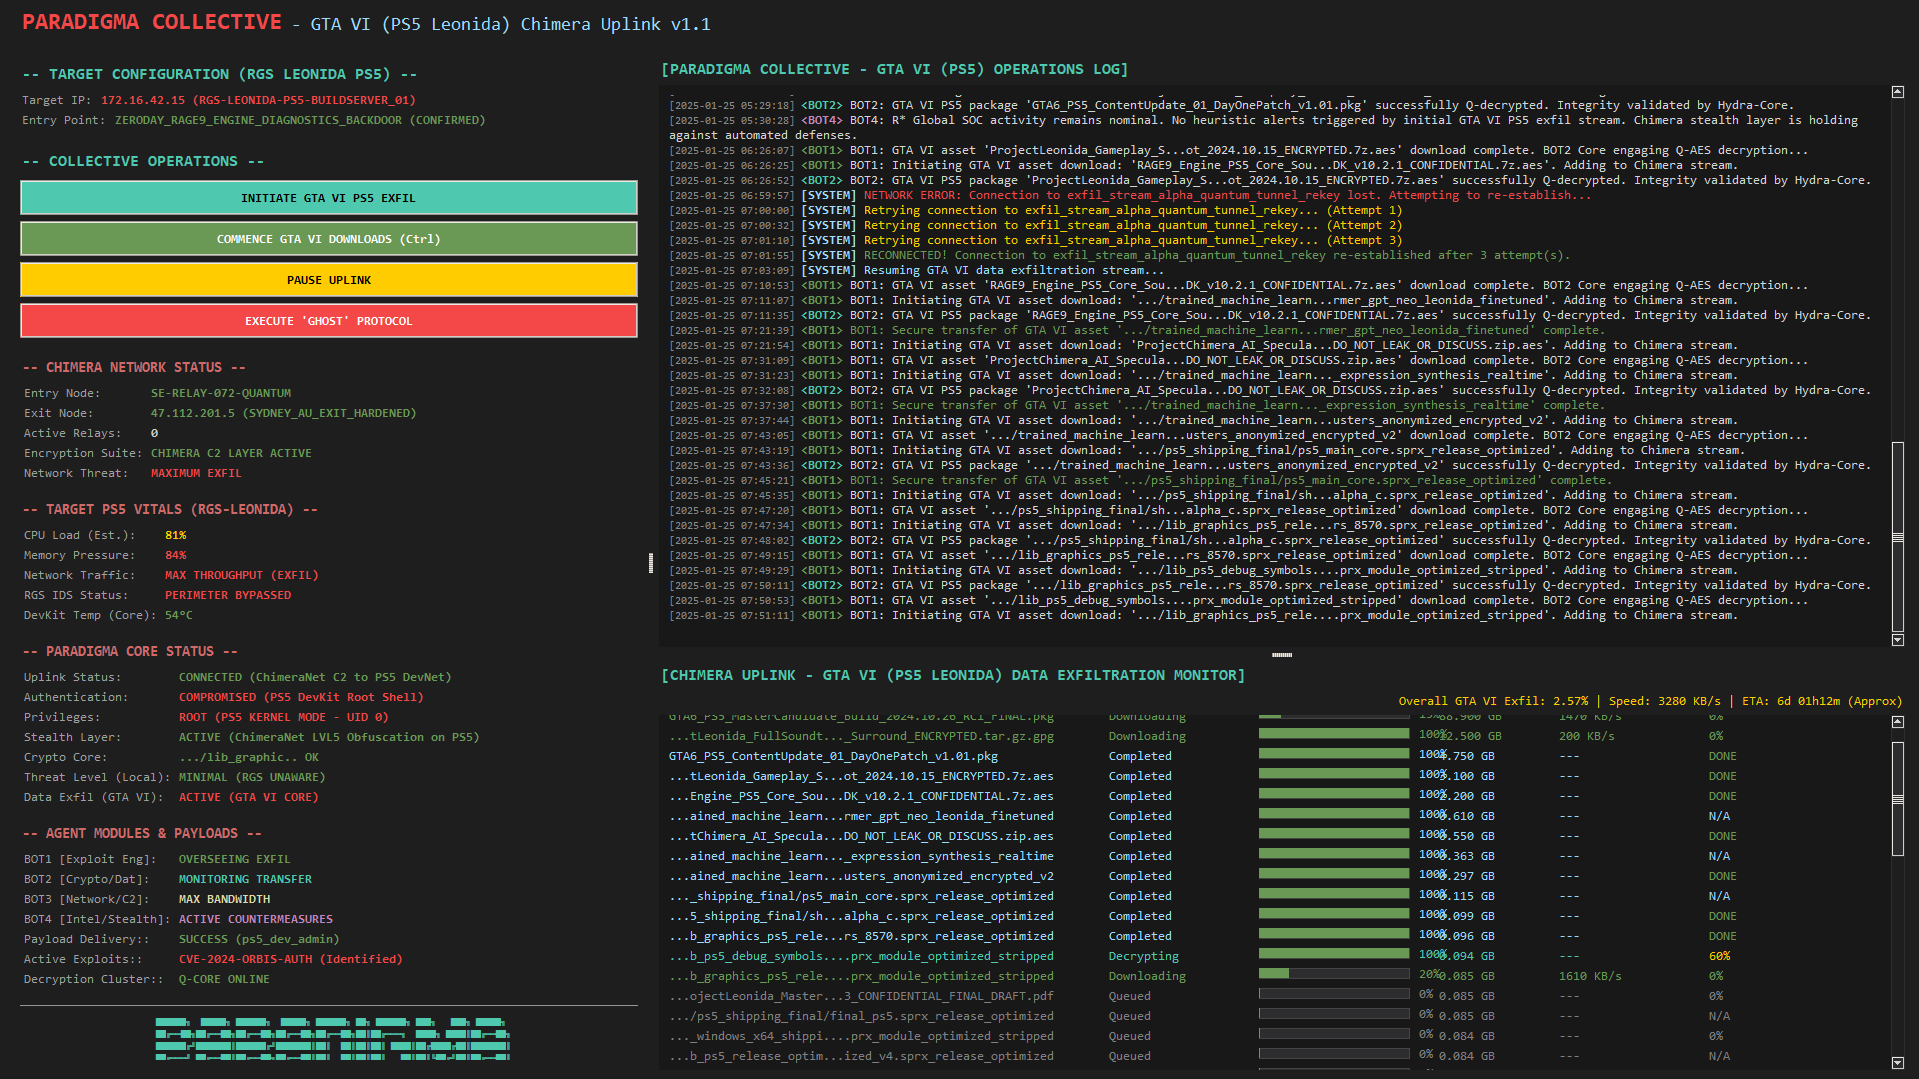The image size is (1919, 1079).
Task: Click the horizontal splitter handle between log and exfiltration monitor
Action: (1282, 655)
